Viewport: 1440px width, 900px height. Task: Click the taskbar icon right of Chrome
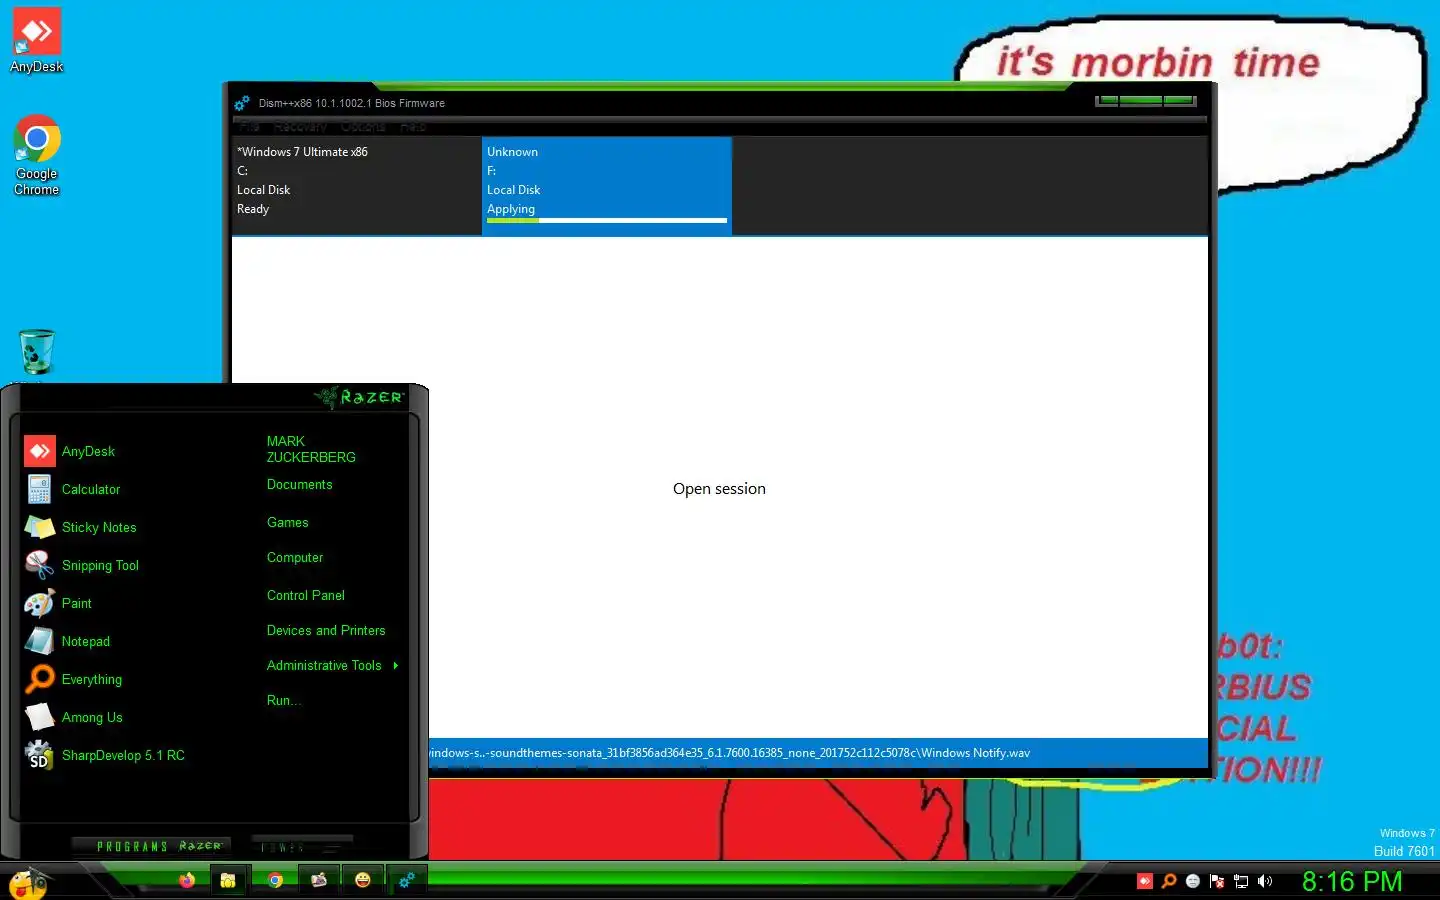(x=319, y=880)
